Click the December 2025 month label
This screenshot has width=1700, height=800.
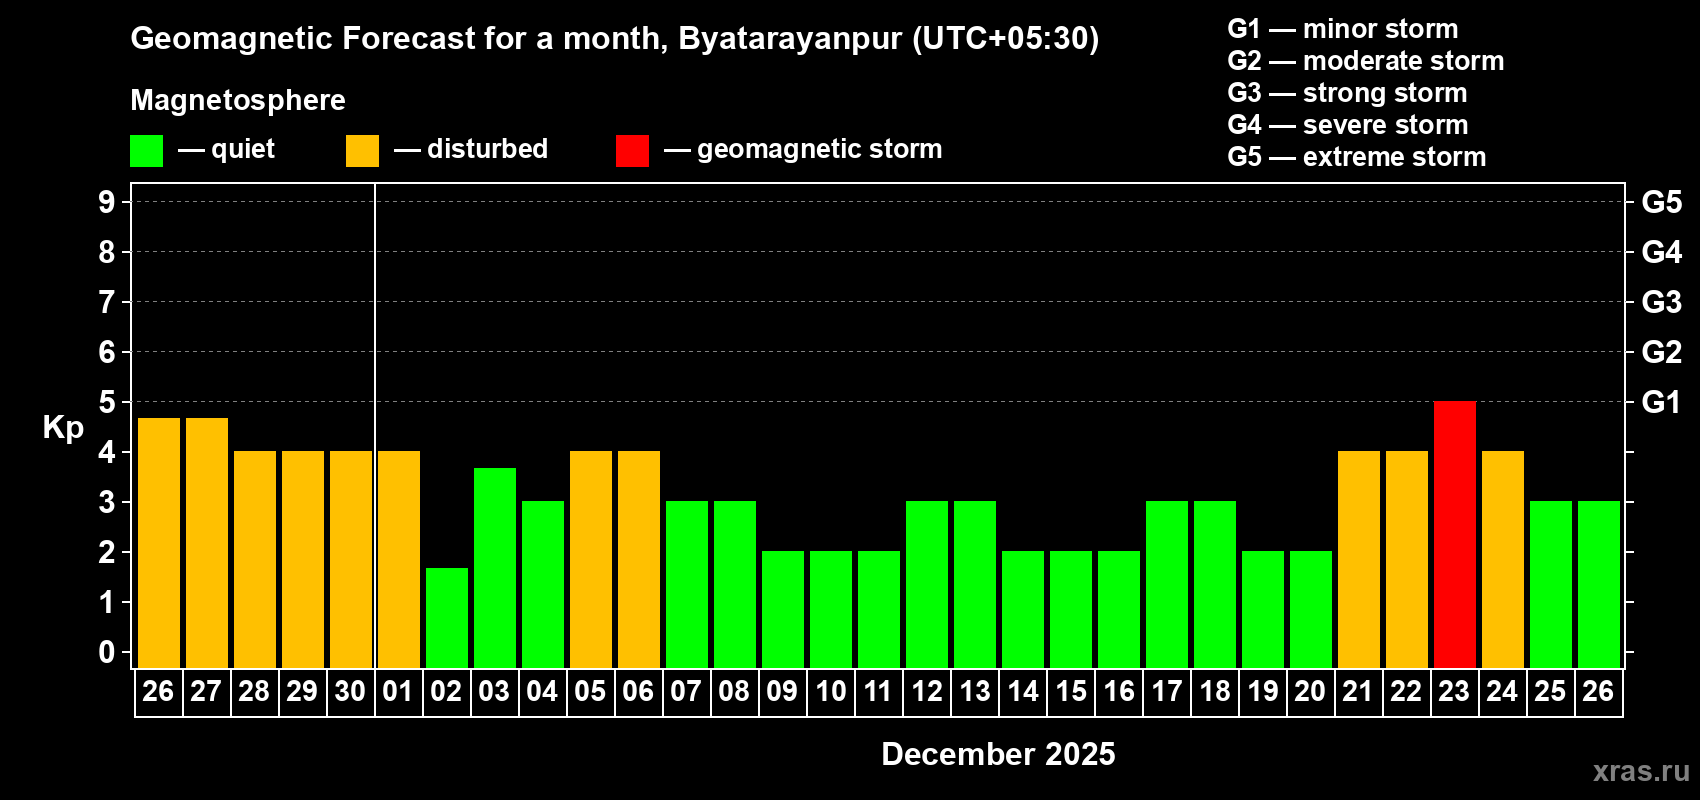(998, 754)
